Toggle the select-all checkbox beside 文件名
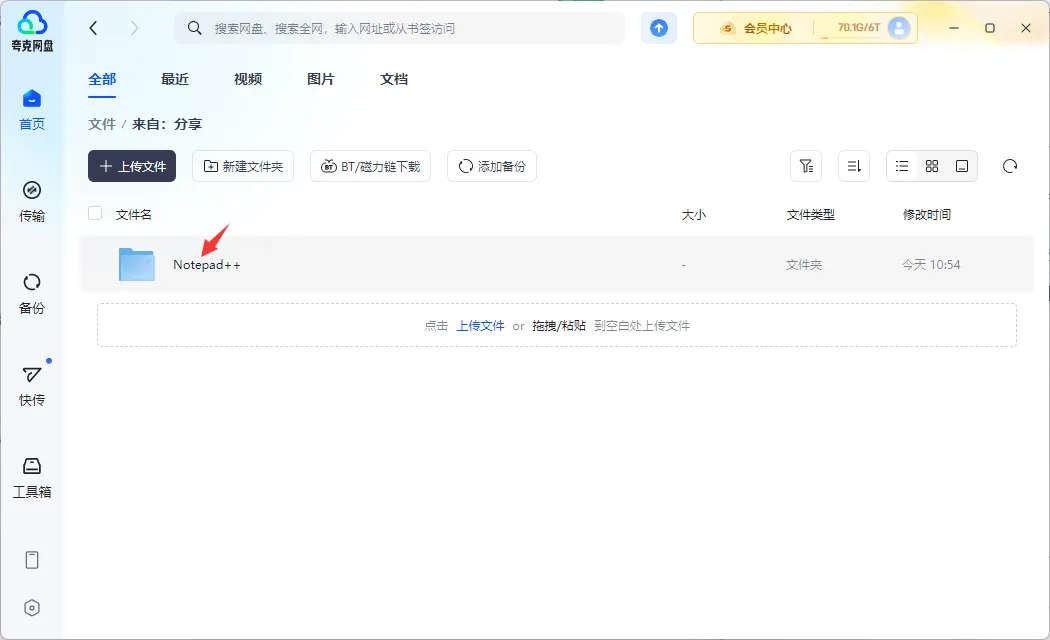The width and height of the screenshot is (1050, 640). (95, 214)
